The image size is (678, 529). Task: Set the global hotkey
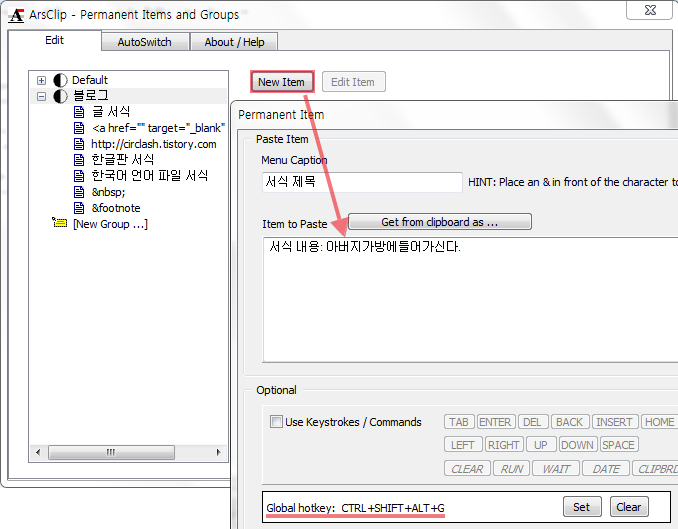click(582, 507)
